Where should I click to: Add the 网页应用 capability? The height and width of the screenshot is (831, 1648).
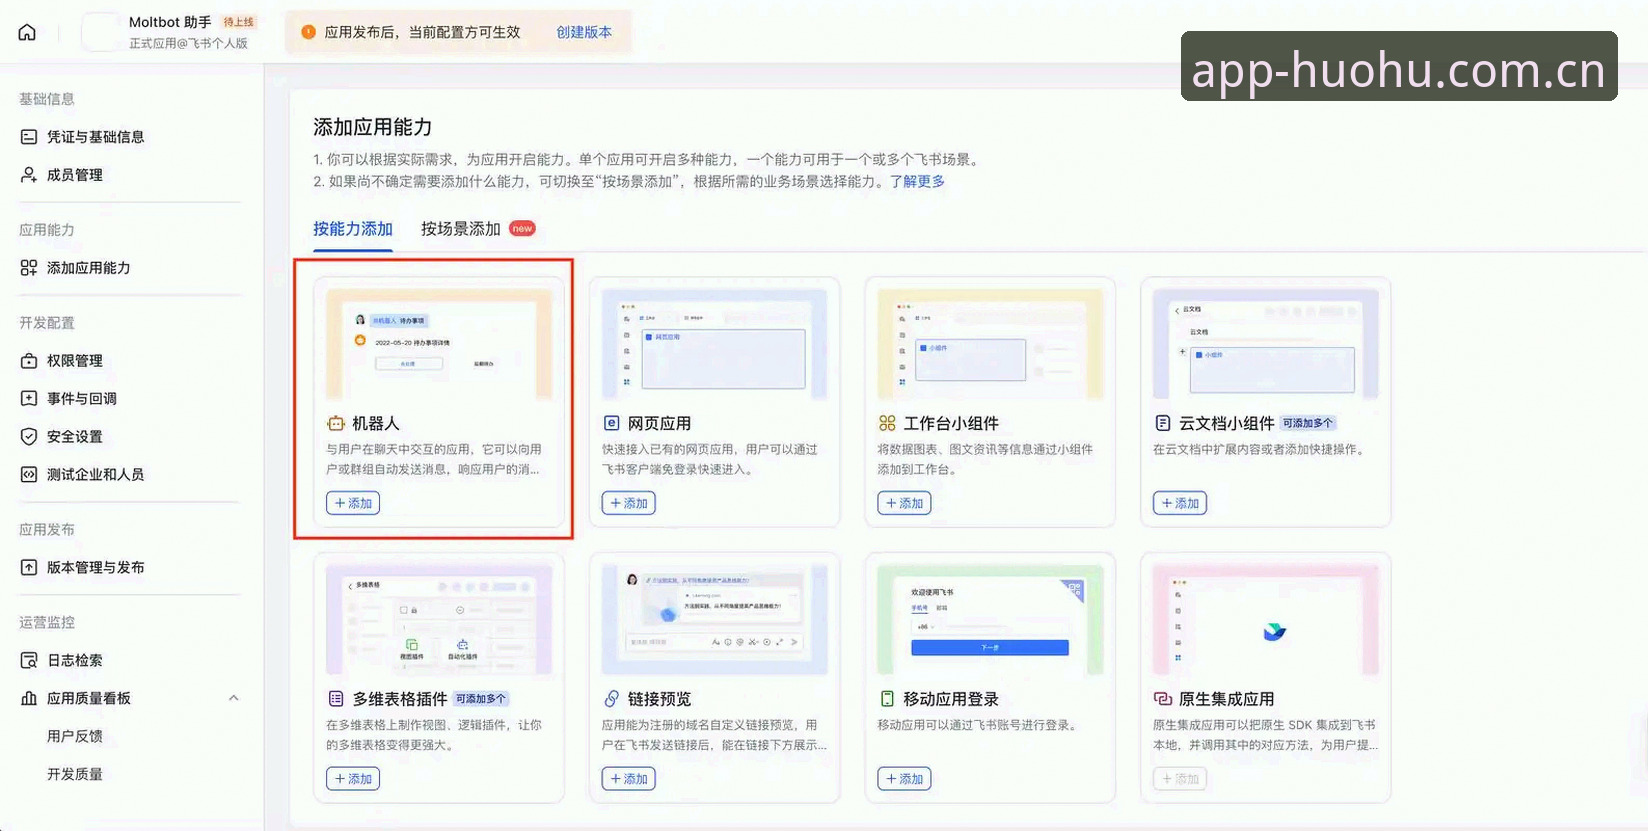(628, 503)
